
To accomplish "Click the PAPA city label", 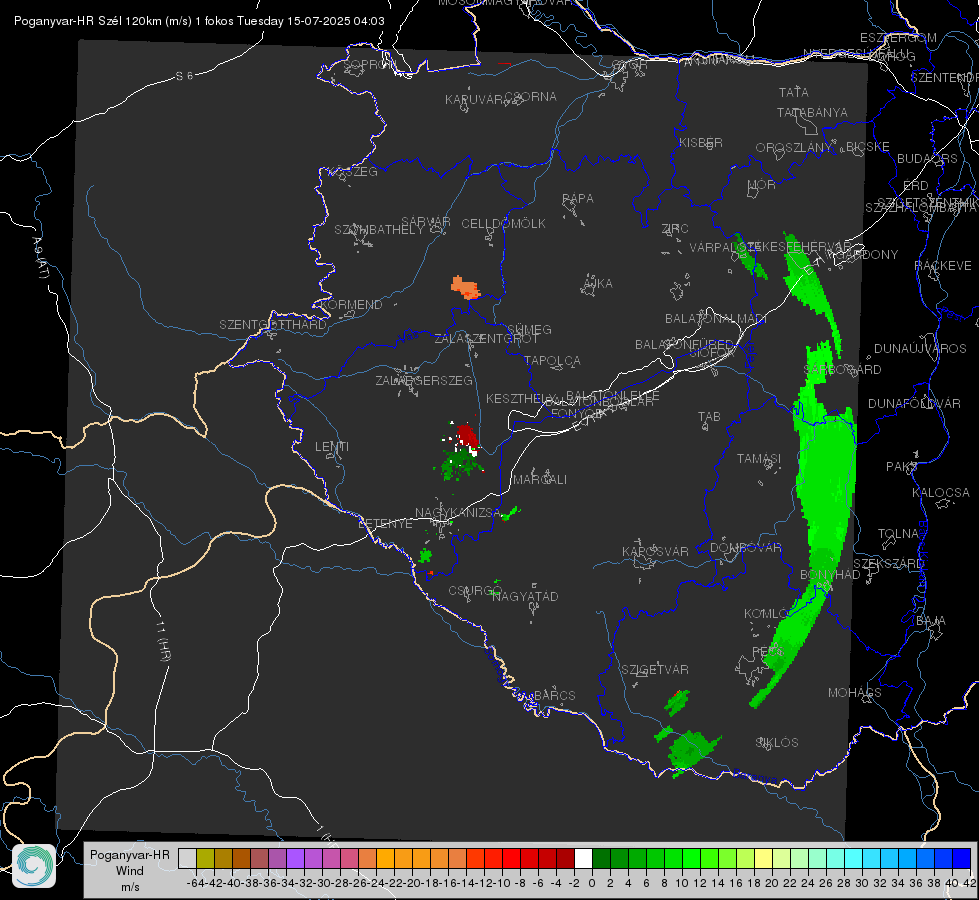I will (x=578, y=199).
